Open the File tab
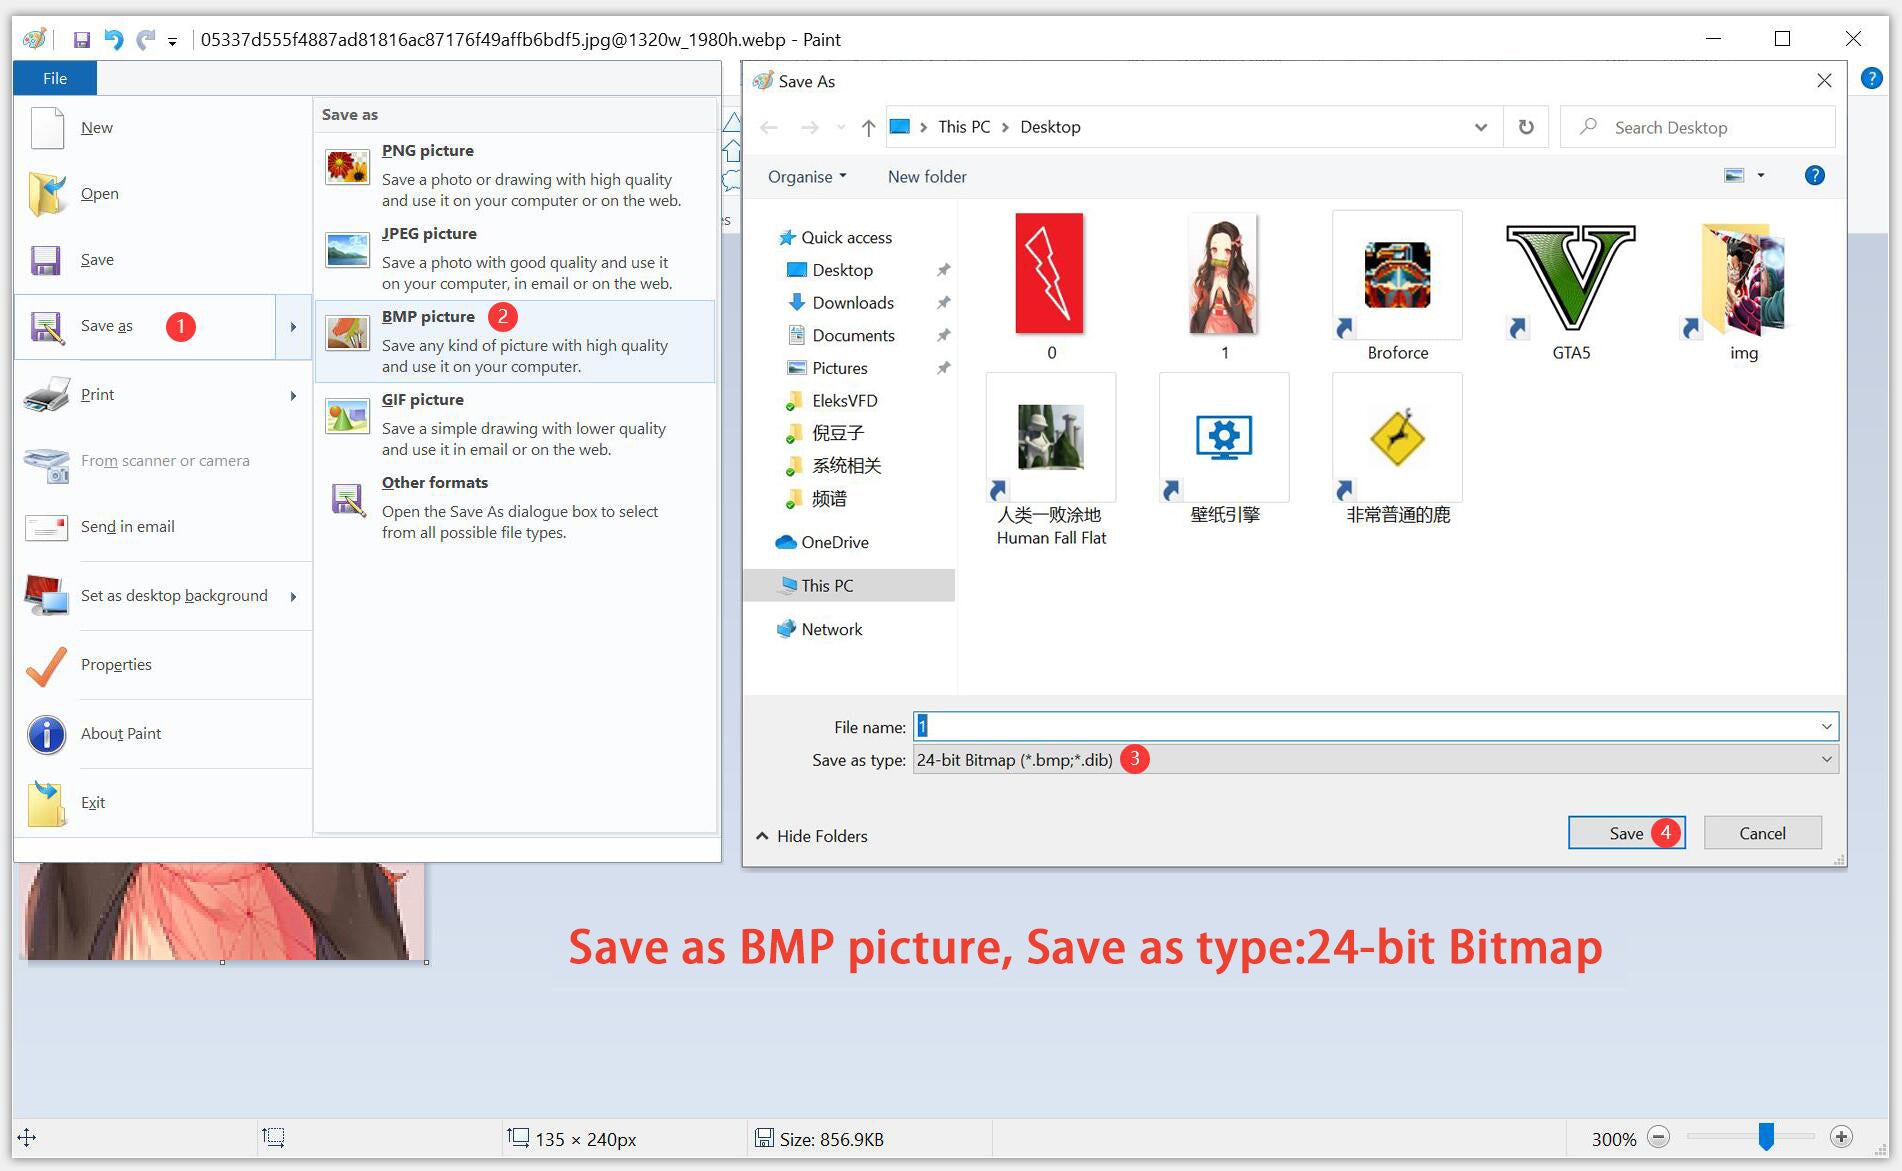This screenshot has width=1902, height=1171. [55, 78]
